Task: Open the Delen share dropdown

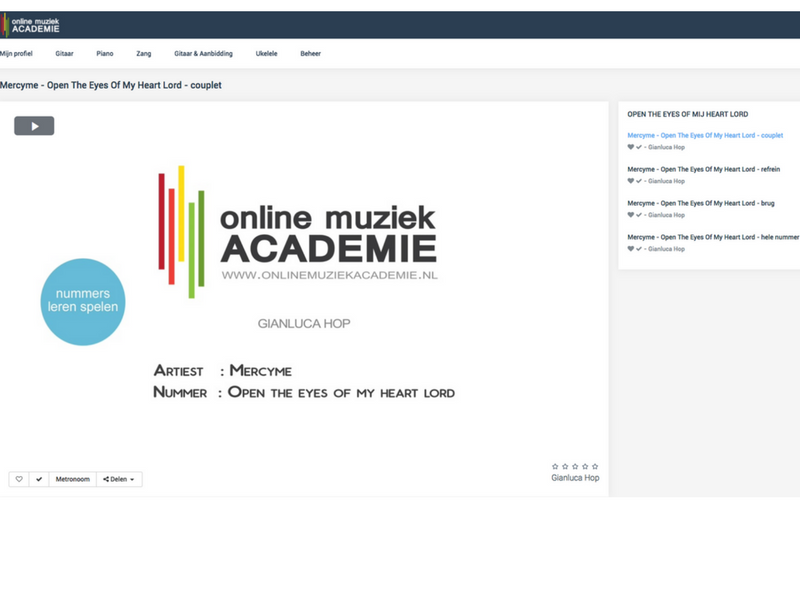Action: (x=119, y=479)
